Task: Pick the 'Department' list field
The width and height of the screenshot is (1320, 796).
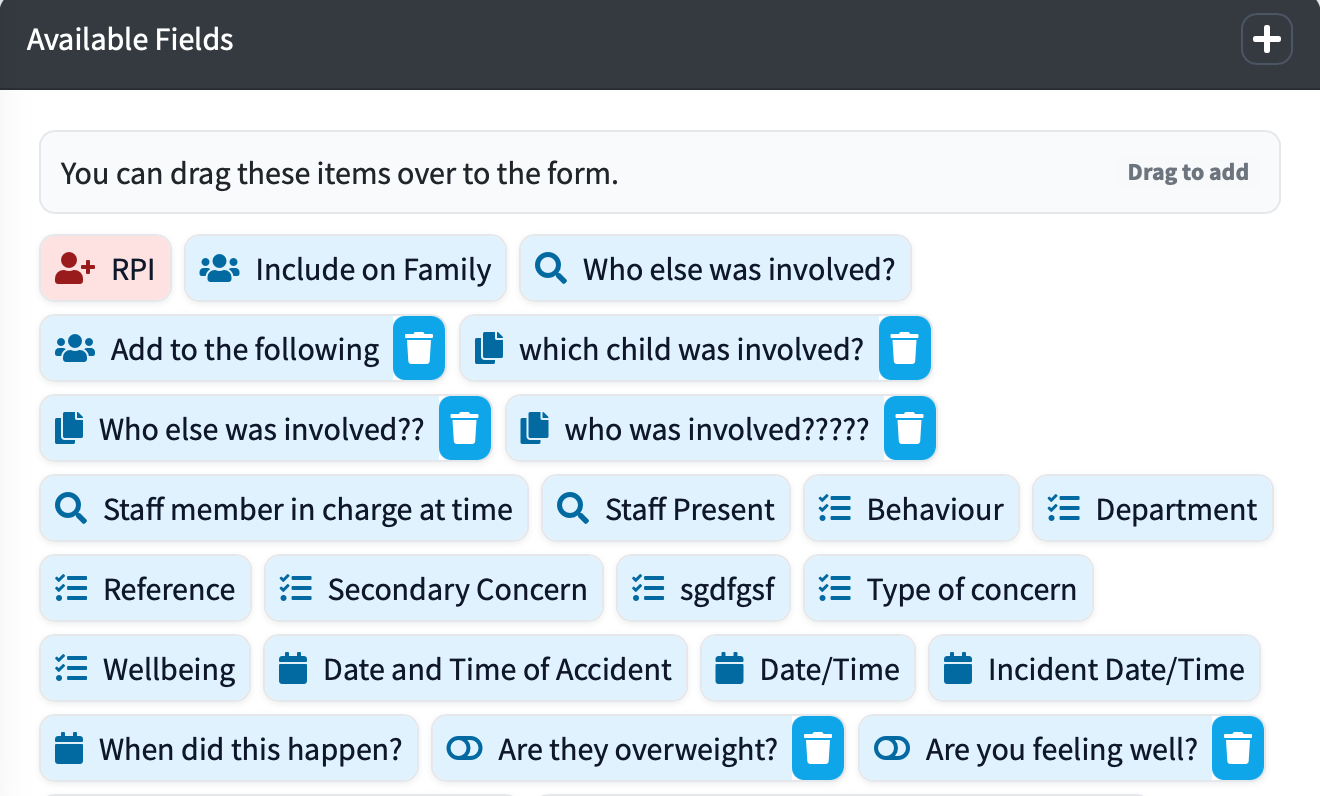Action: click(1153, 509)
